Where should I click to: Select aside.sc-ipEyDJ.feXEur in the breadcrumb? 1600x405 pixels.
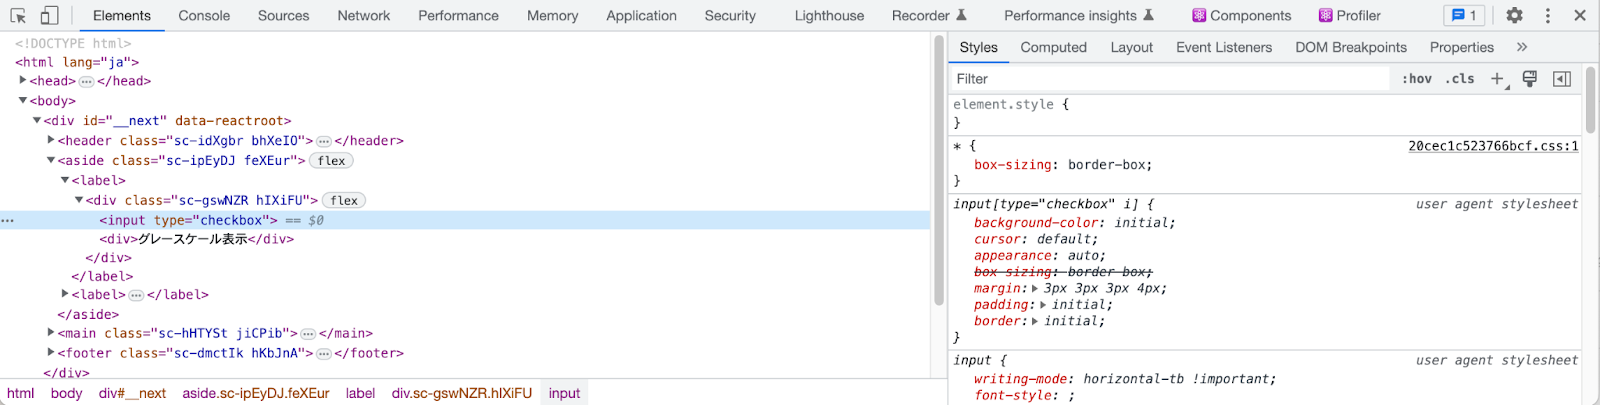click(x=255, y=393)
